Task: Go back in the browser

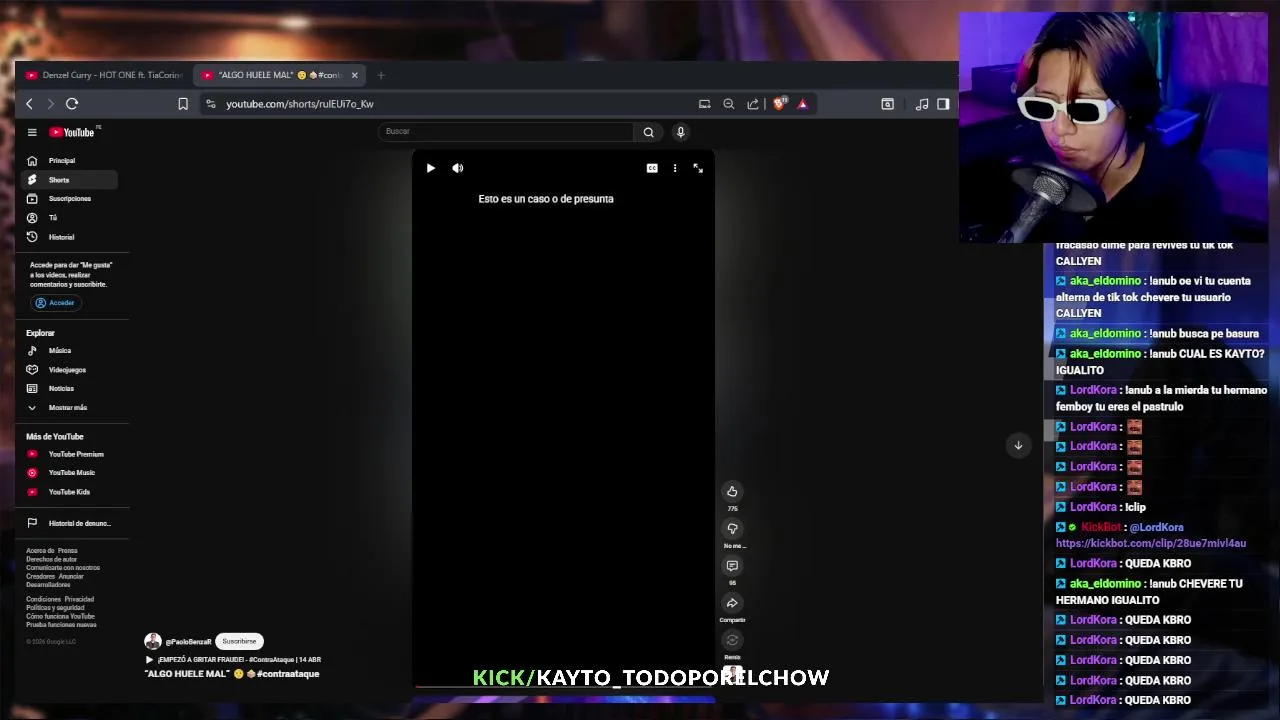Action: [29, 104]
